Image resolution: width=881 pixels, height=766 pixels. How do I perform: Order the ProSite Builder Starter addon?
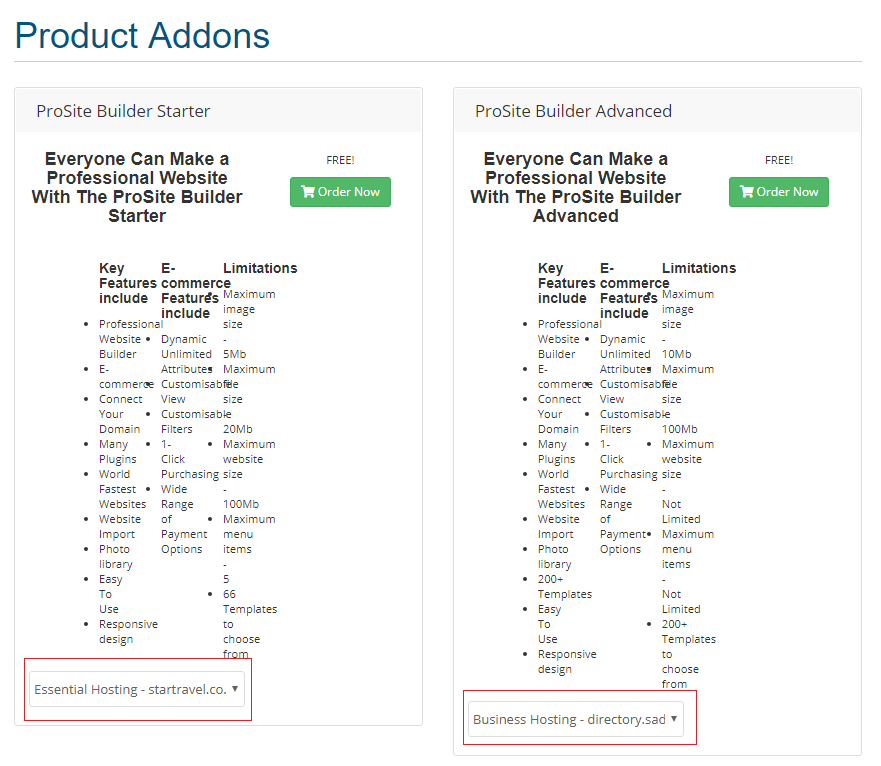(340, 192)
